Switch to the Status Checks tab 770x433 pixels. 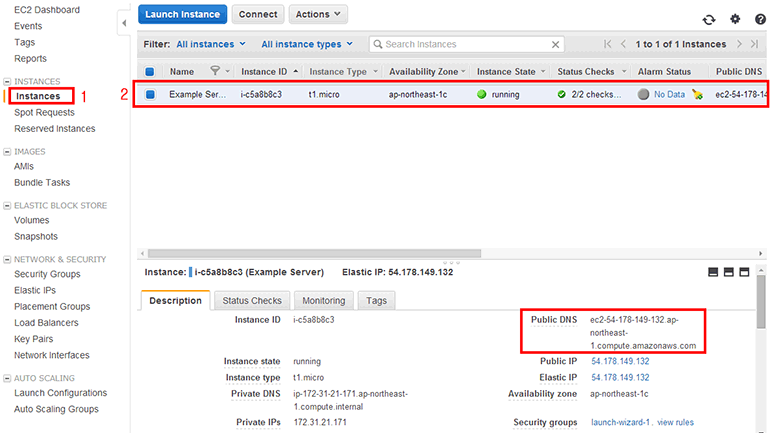252,300
